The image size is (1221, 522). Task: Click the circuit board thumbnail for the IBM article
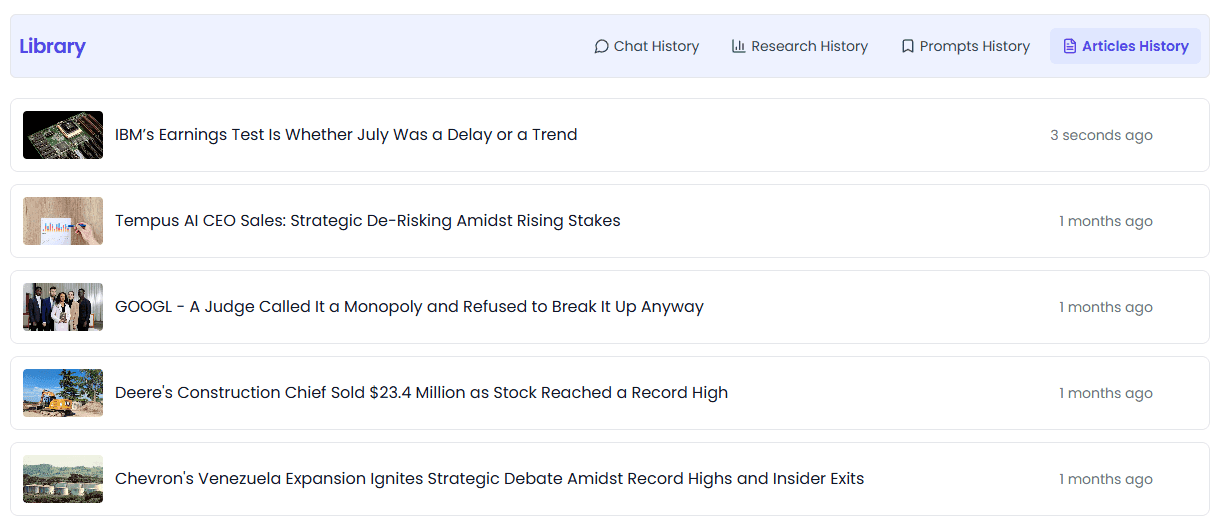63,135
